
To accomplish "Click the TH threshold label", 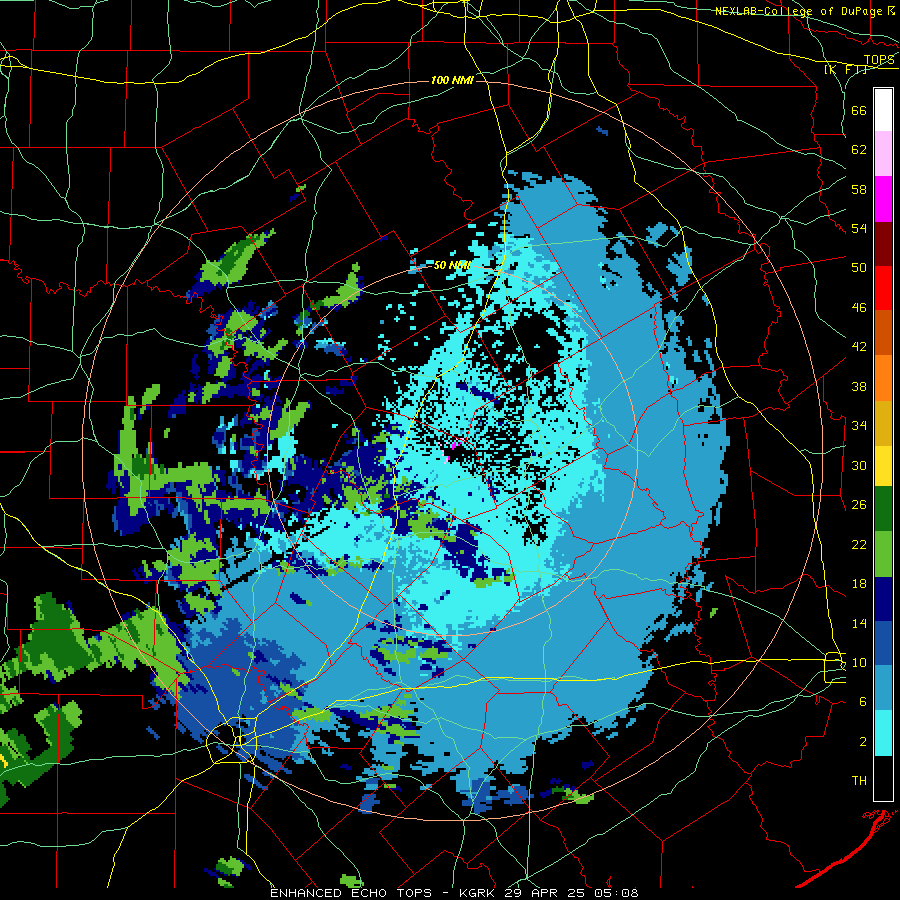I will point(859,781).
